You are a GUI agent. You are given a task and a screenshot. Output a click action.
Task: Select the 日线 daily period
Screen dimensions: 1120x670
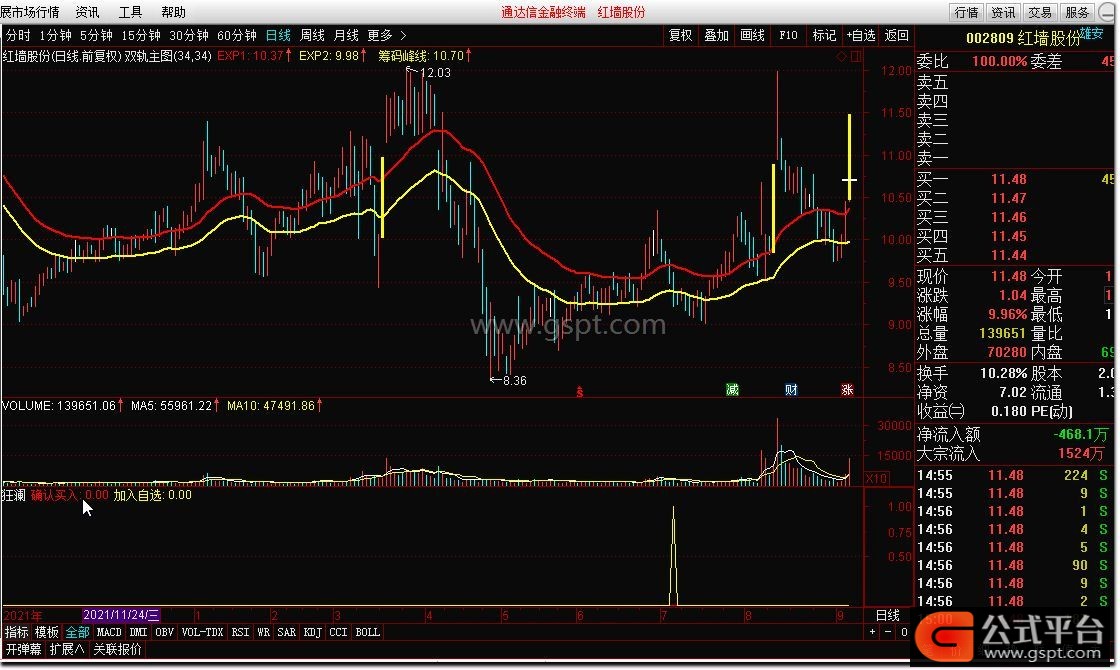278,35
